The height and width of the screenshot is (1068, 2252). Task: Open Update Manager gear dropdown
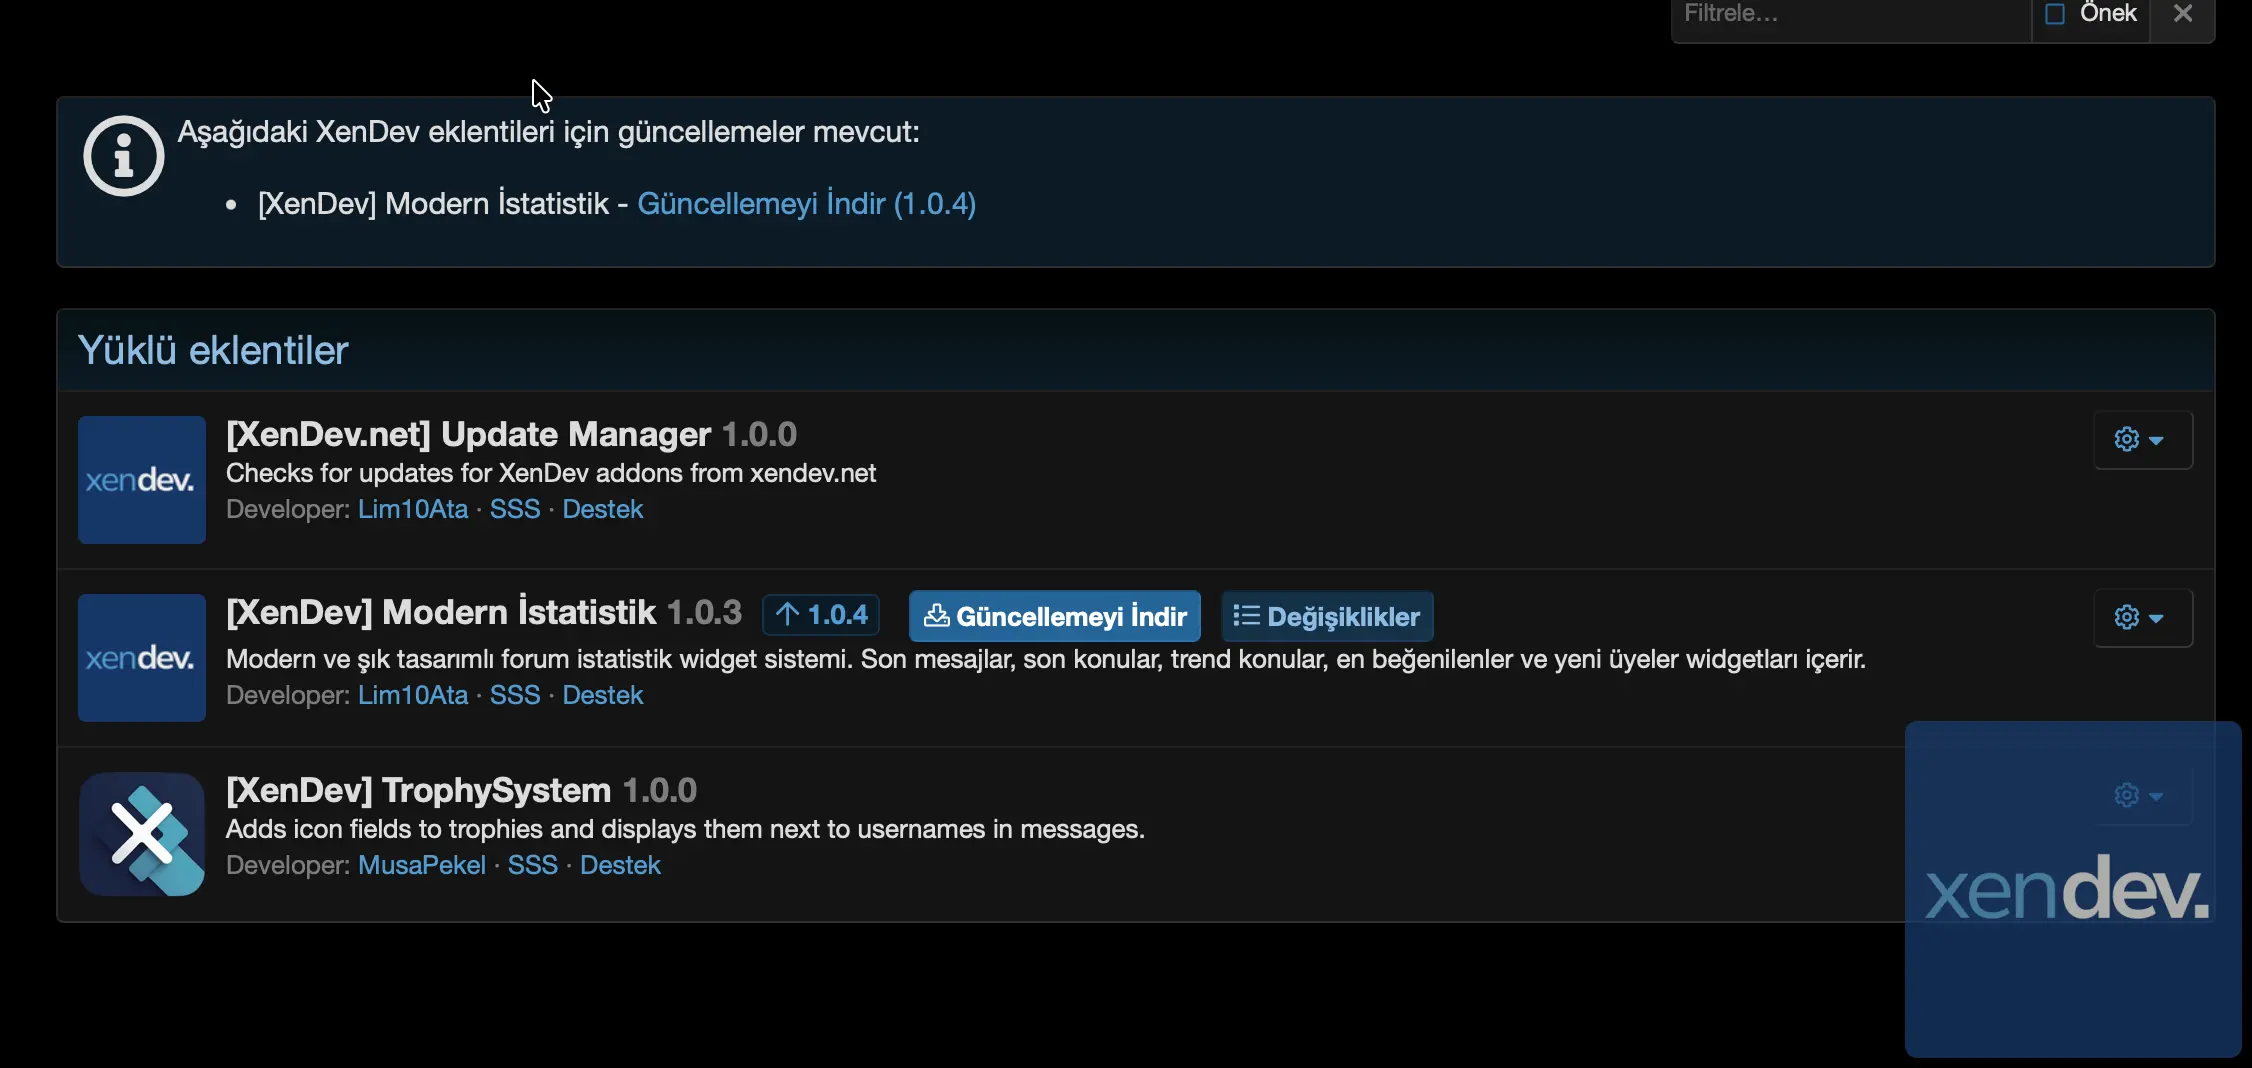pos(2141,440)
